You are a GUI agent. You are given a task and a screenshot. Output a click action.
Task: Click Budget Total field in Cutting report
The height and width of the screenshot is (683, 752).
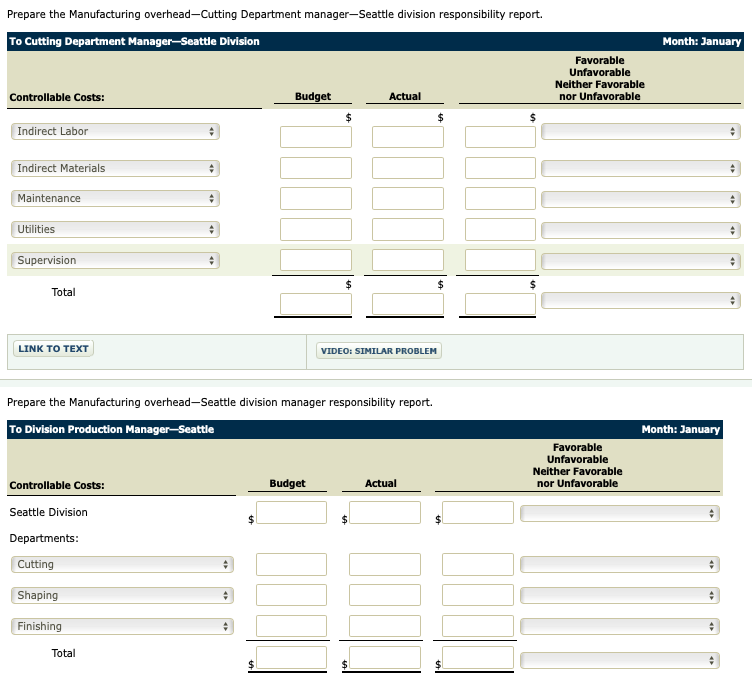pos(316,304)
